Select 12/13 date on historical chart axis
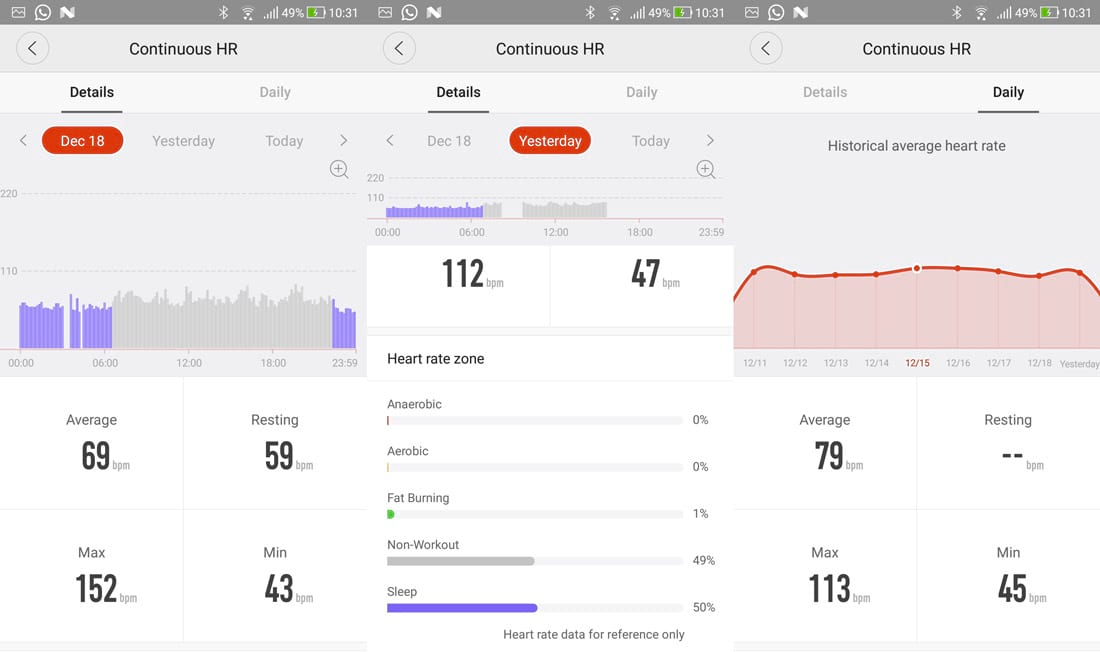The height and width of the screenshot is (652, 1100). click(836, 363)
